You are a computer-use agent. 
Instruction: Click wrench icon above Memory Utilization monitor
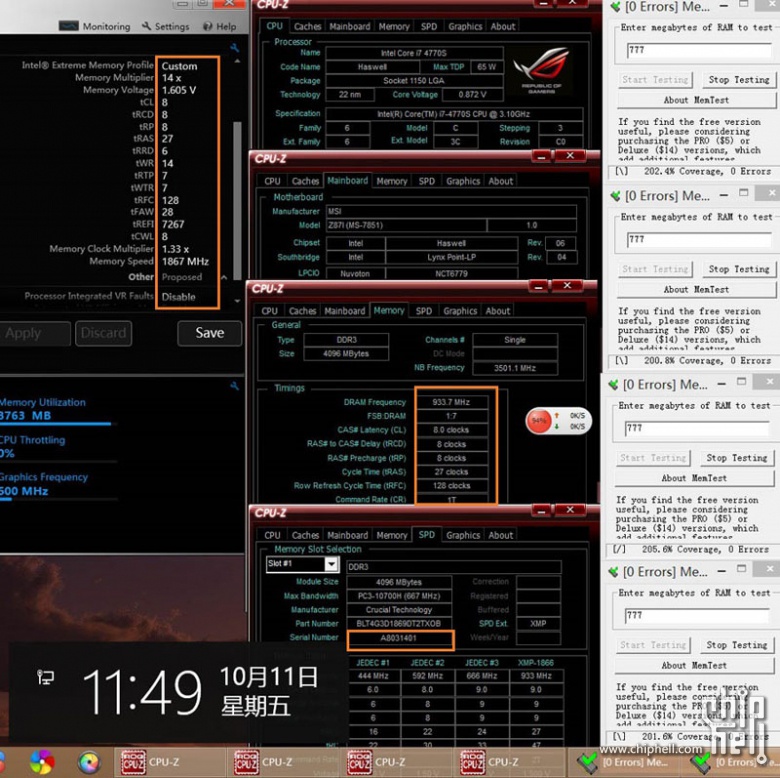click(x=234, y=386)
